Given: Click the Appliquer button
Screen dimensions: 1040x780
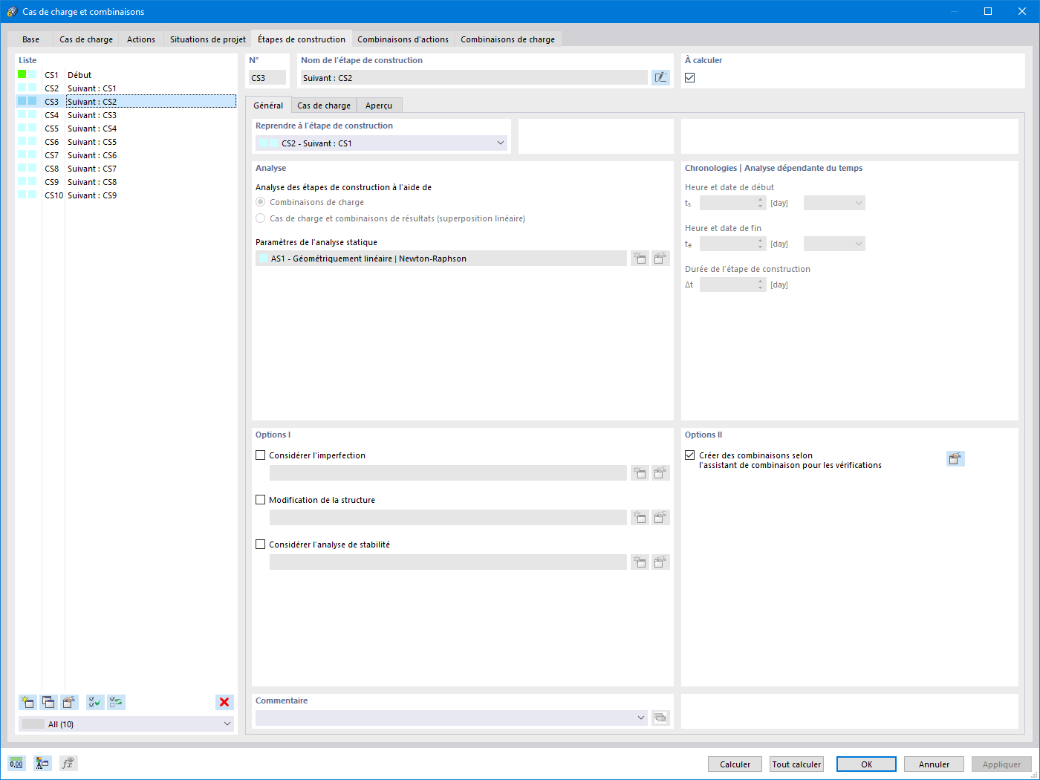Looking at the screenshot, I should coord(1002,764).
